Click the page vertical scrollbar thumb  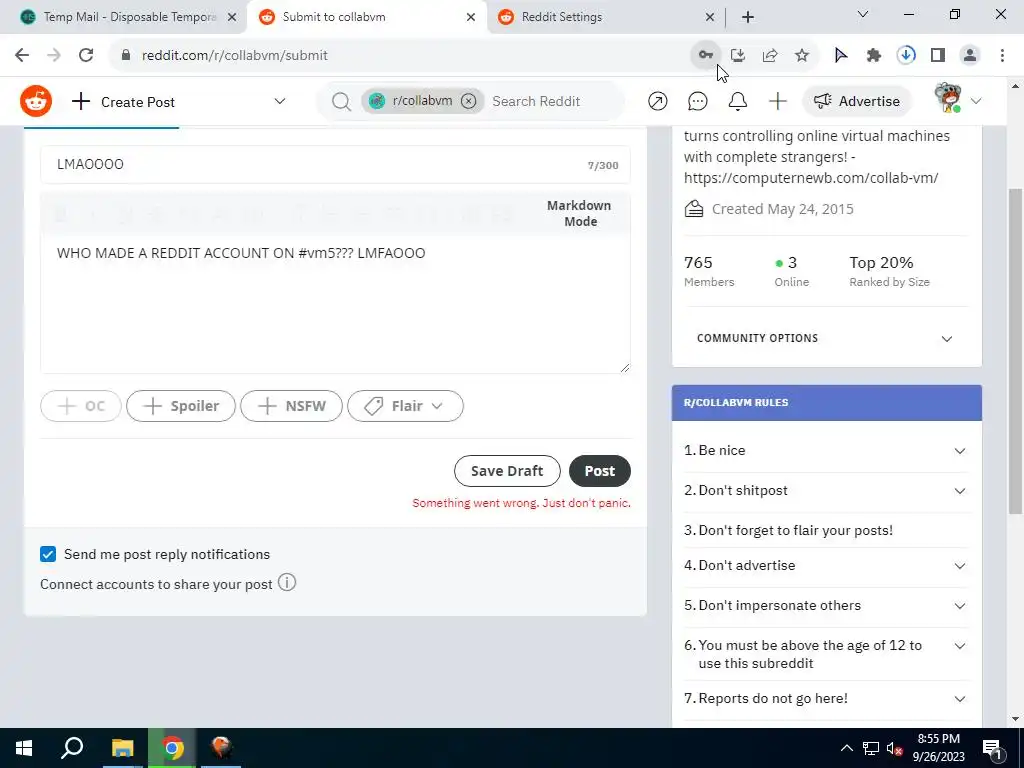click(x=1015, y=349)
